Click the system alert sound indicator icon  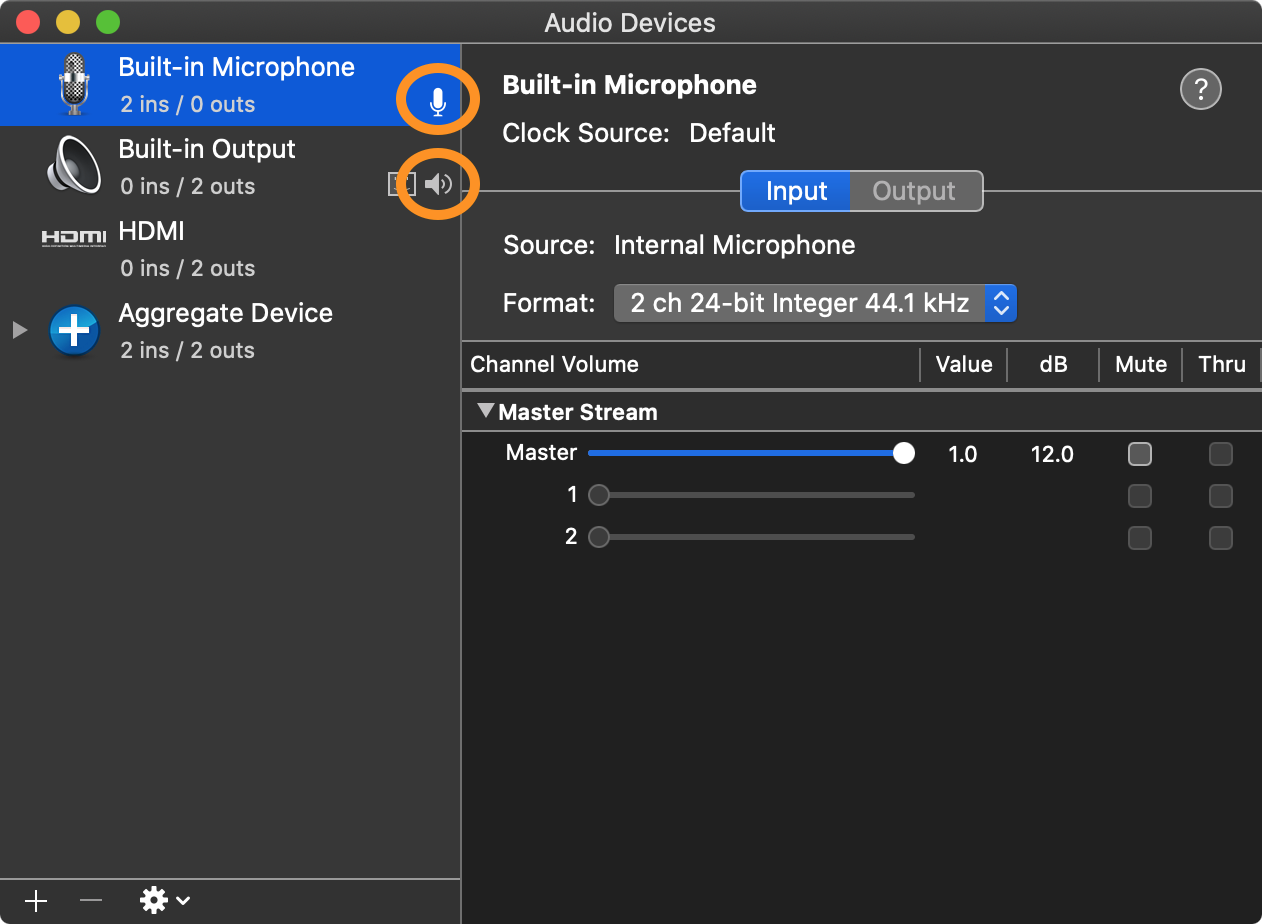click(401, 184)
